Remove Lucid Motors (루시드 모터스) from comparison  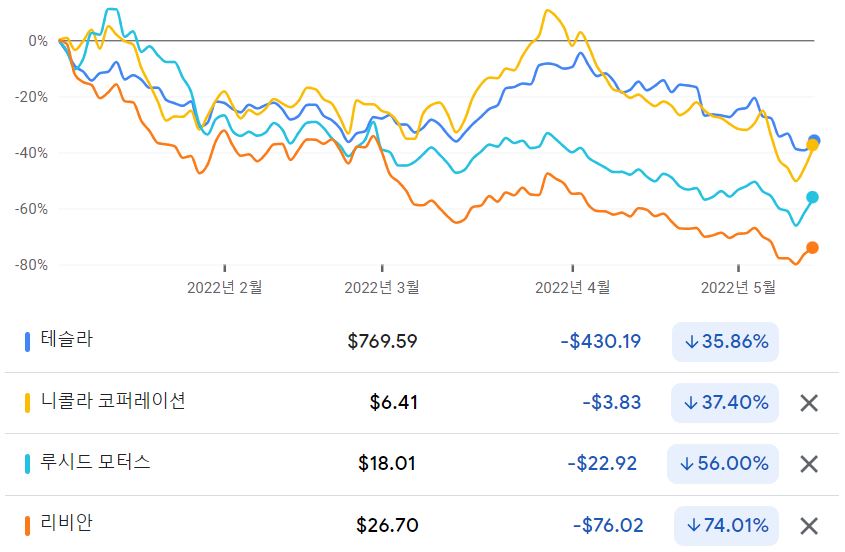[810, 464]
